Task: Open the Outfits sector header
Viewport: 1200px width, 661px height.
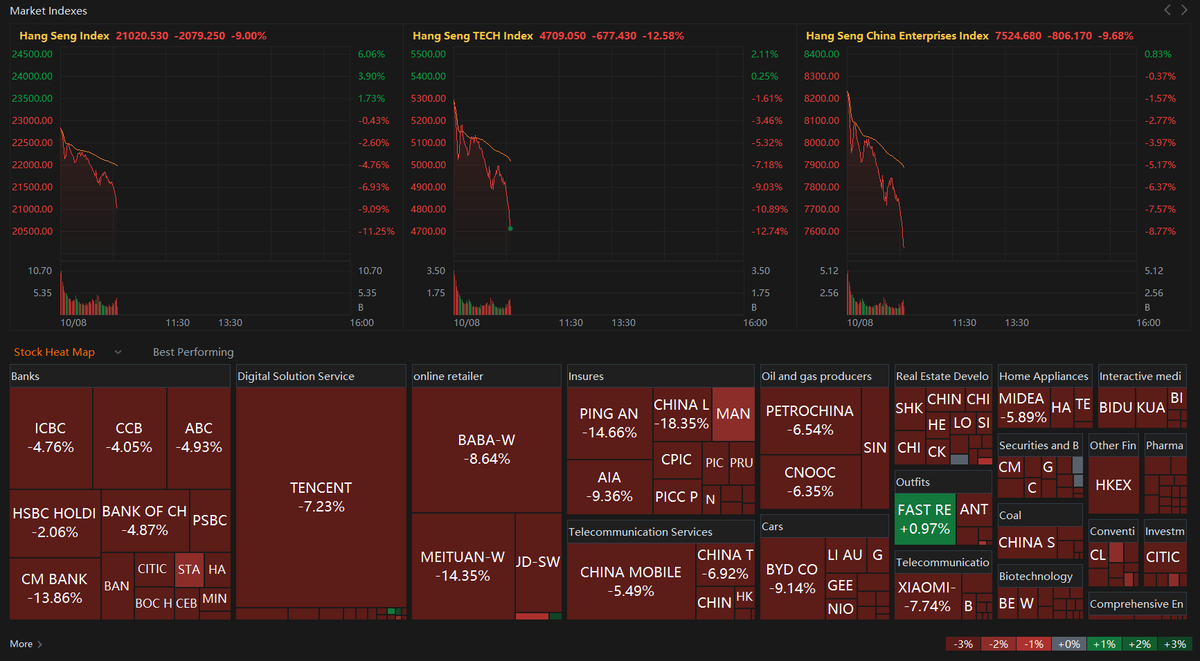Action: pos(943,482)
